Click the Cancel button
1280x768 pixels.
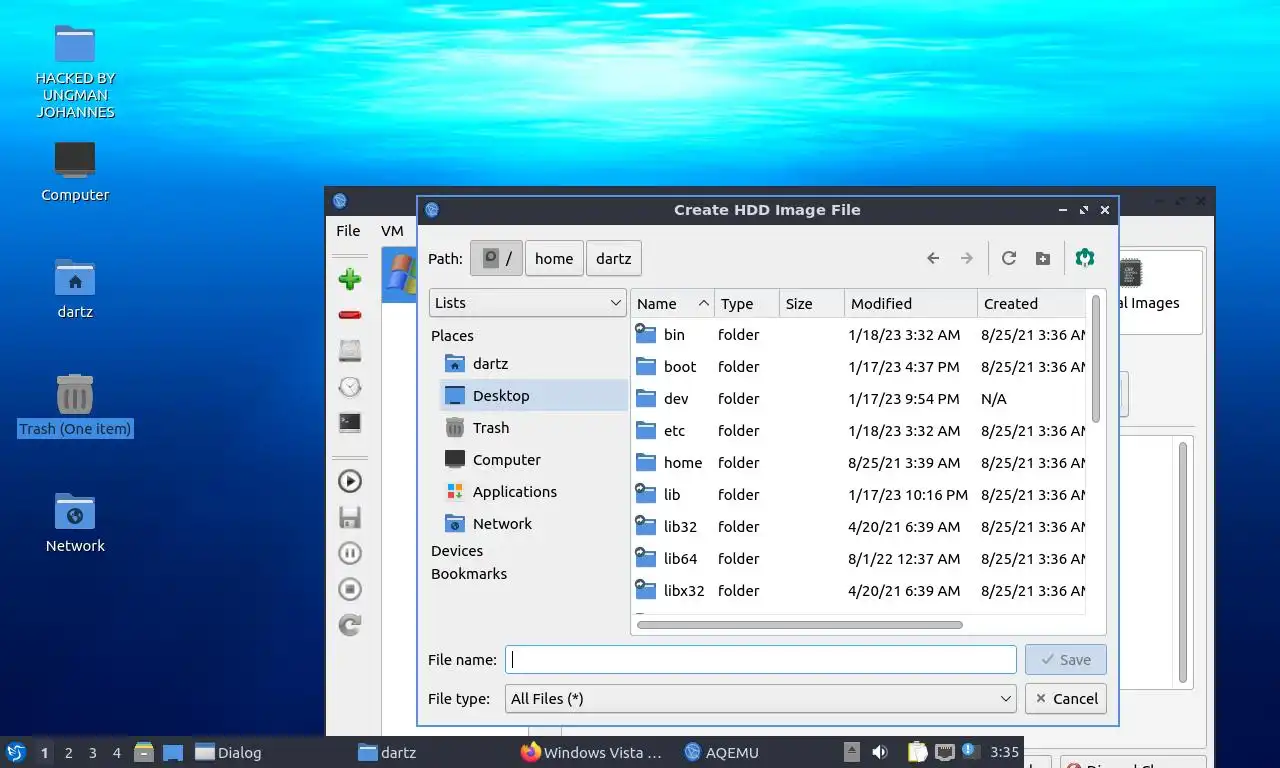pos(1066,699)
